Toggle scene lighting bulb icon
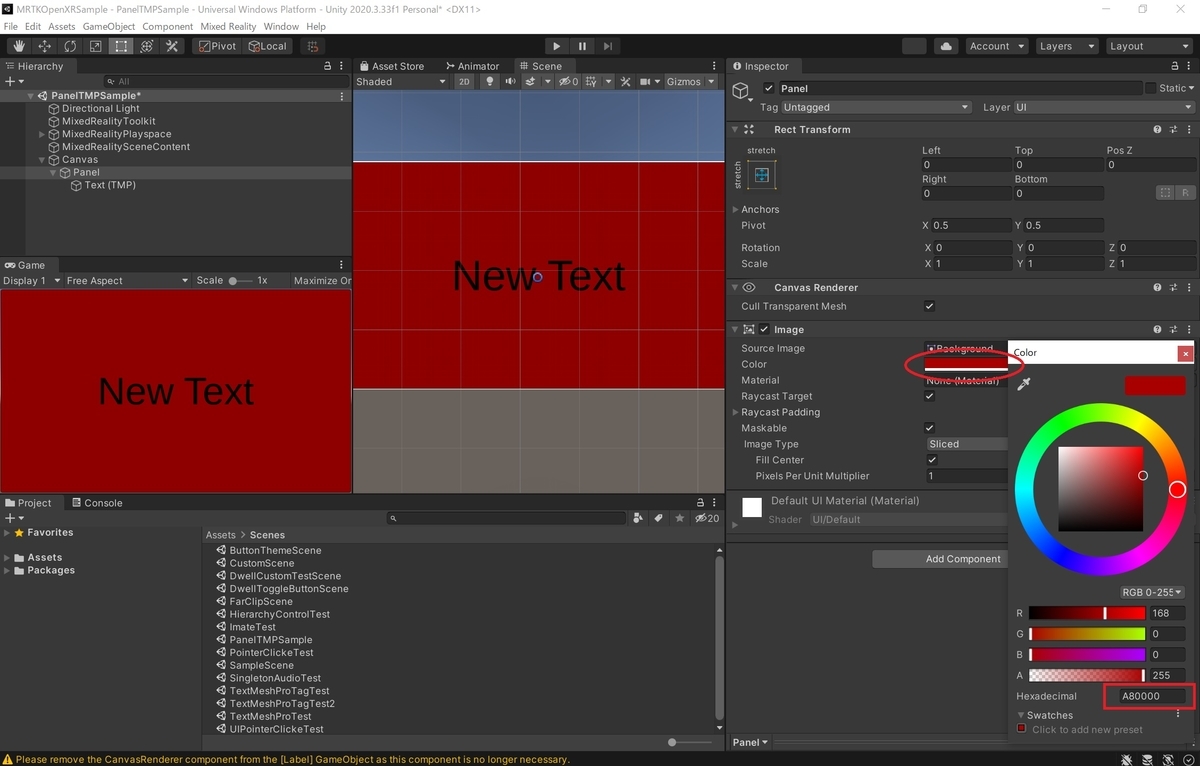 (489, 82)
